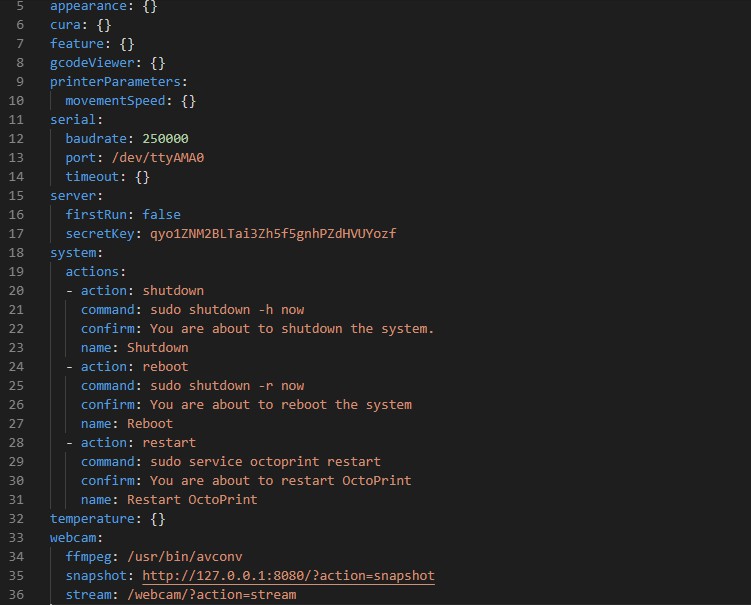This screenshot has width=751, height=605.
Task: Click the movementSpeed key
Action: tap(119, 101)
